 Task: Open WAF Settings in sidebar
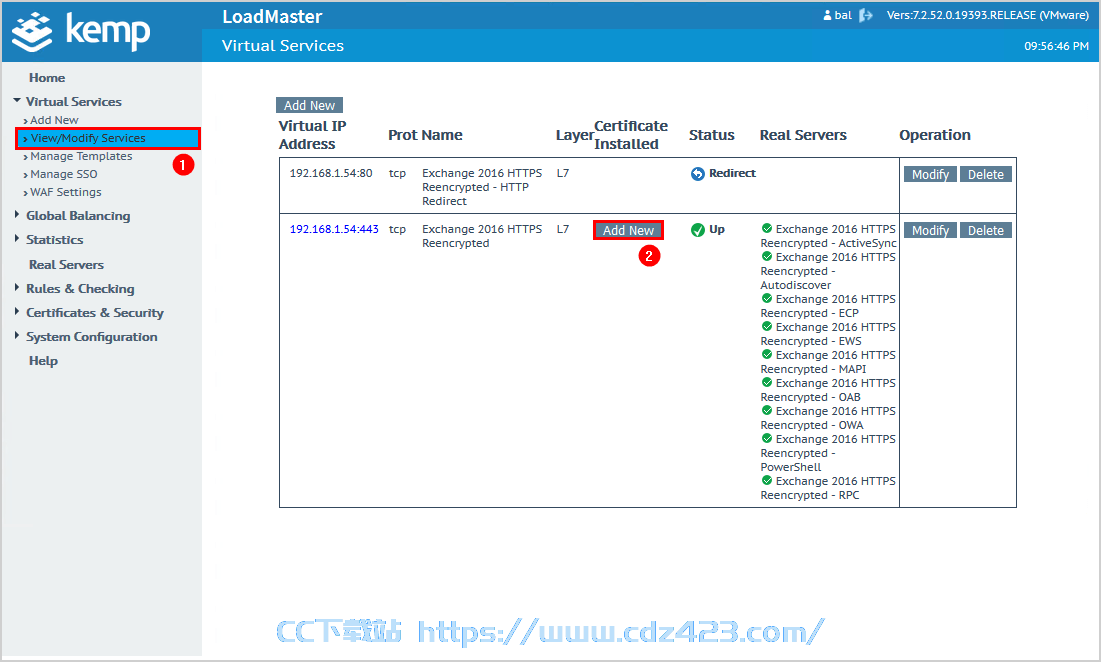pyautogui.click(x=65, y=192)
